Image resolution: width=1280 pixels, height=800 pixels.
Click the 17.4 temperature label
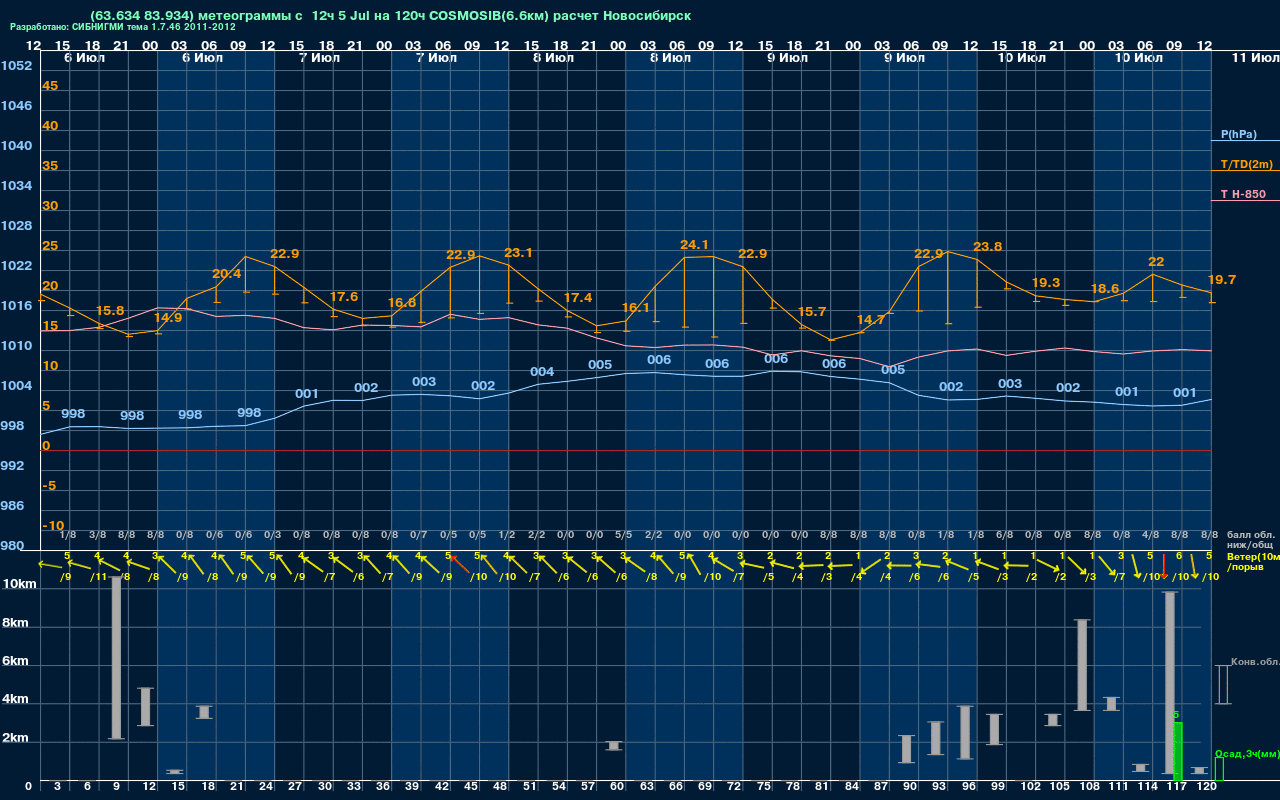(x=577, y=298)
